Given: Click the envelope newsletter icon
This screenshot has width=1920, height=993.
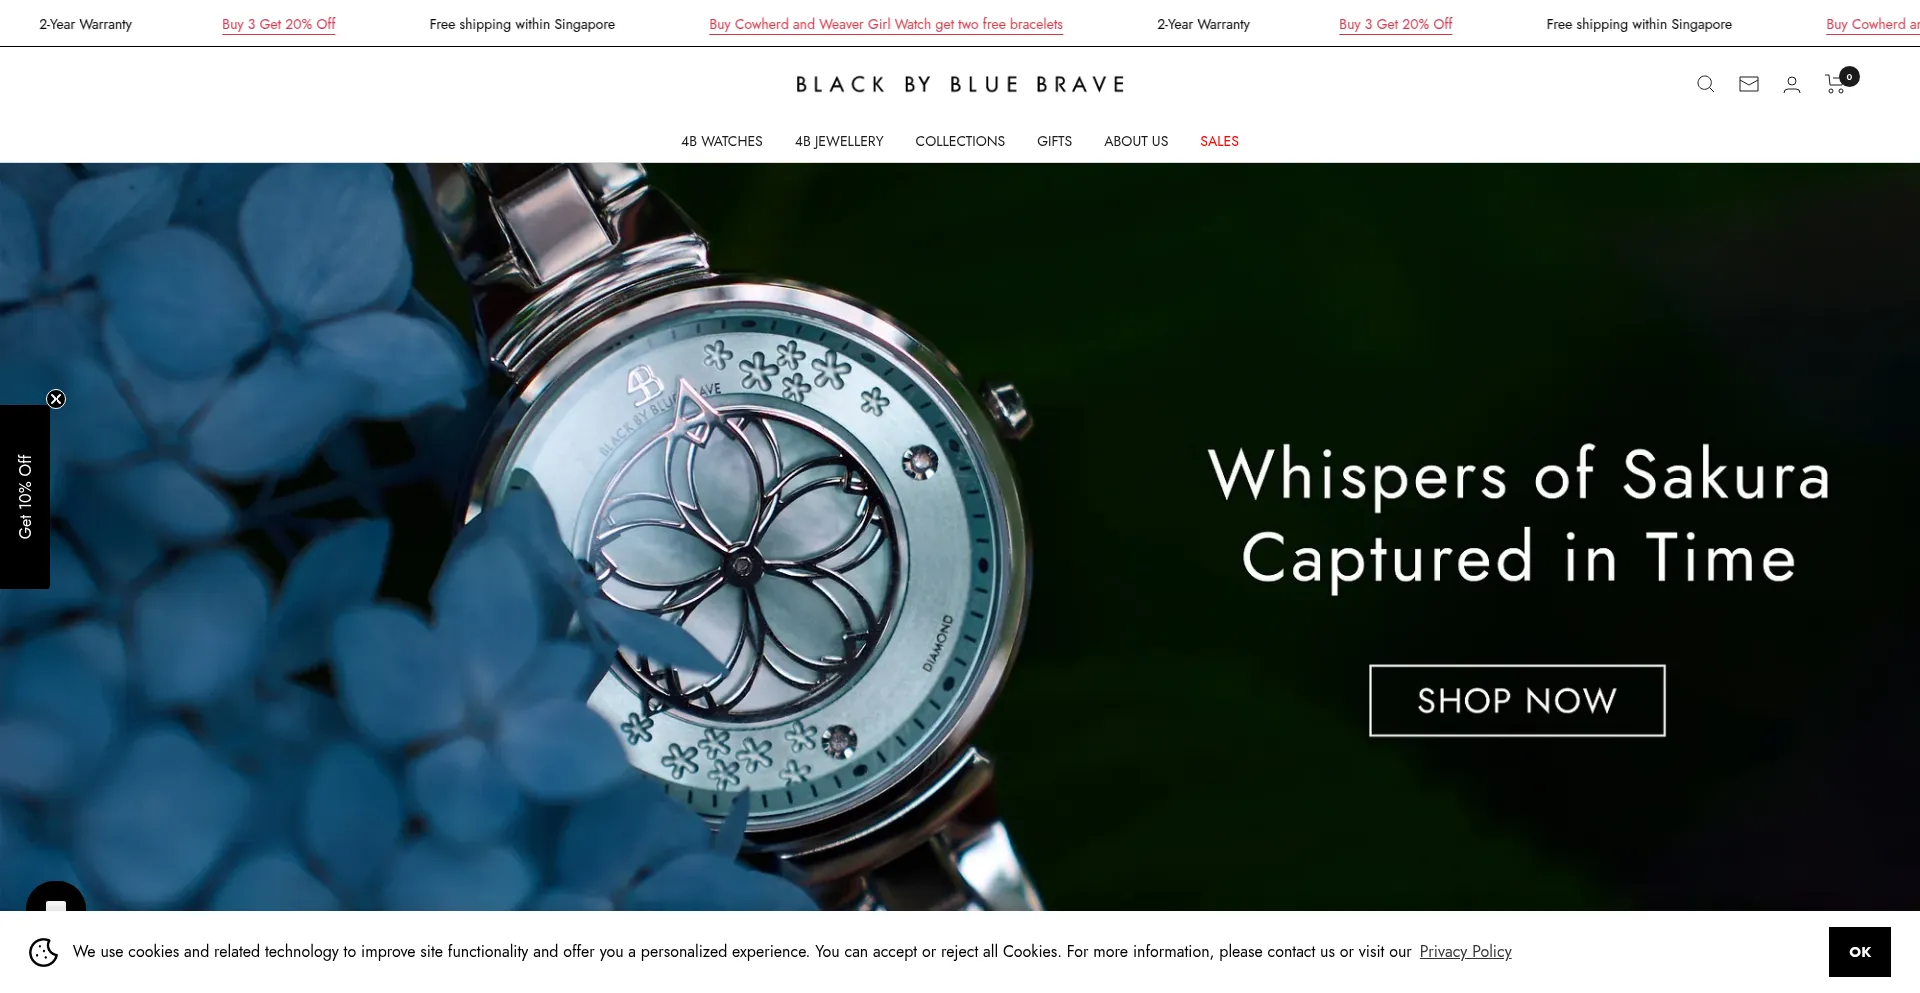Looking at the screenshot, I should click(x=1748, y=85).
